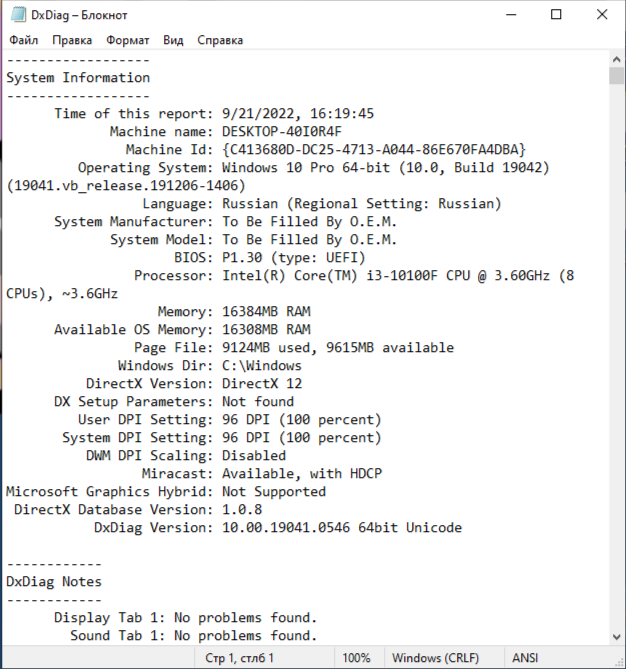Click the scrollbar up arrow
Image resolution: width=626 pixels, height=669 pixels.
click(616, 59)
